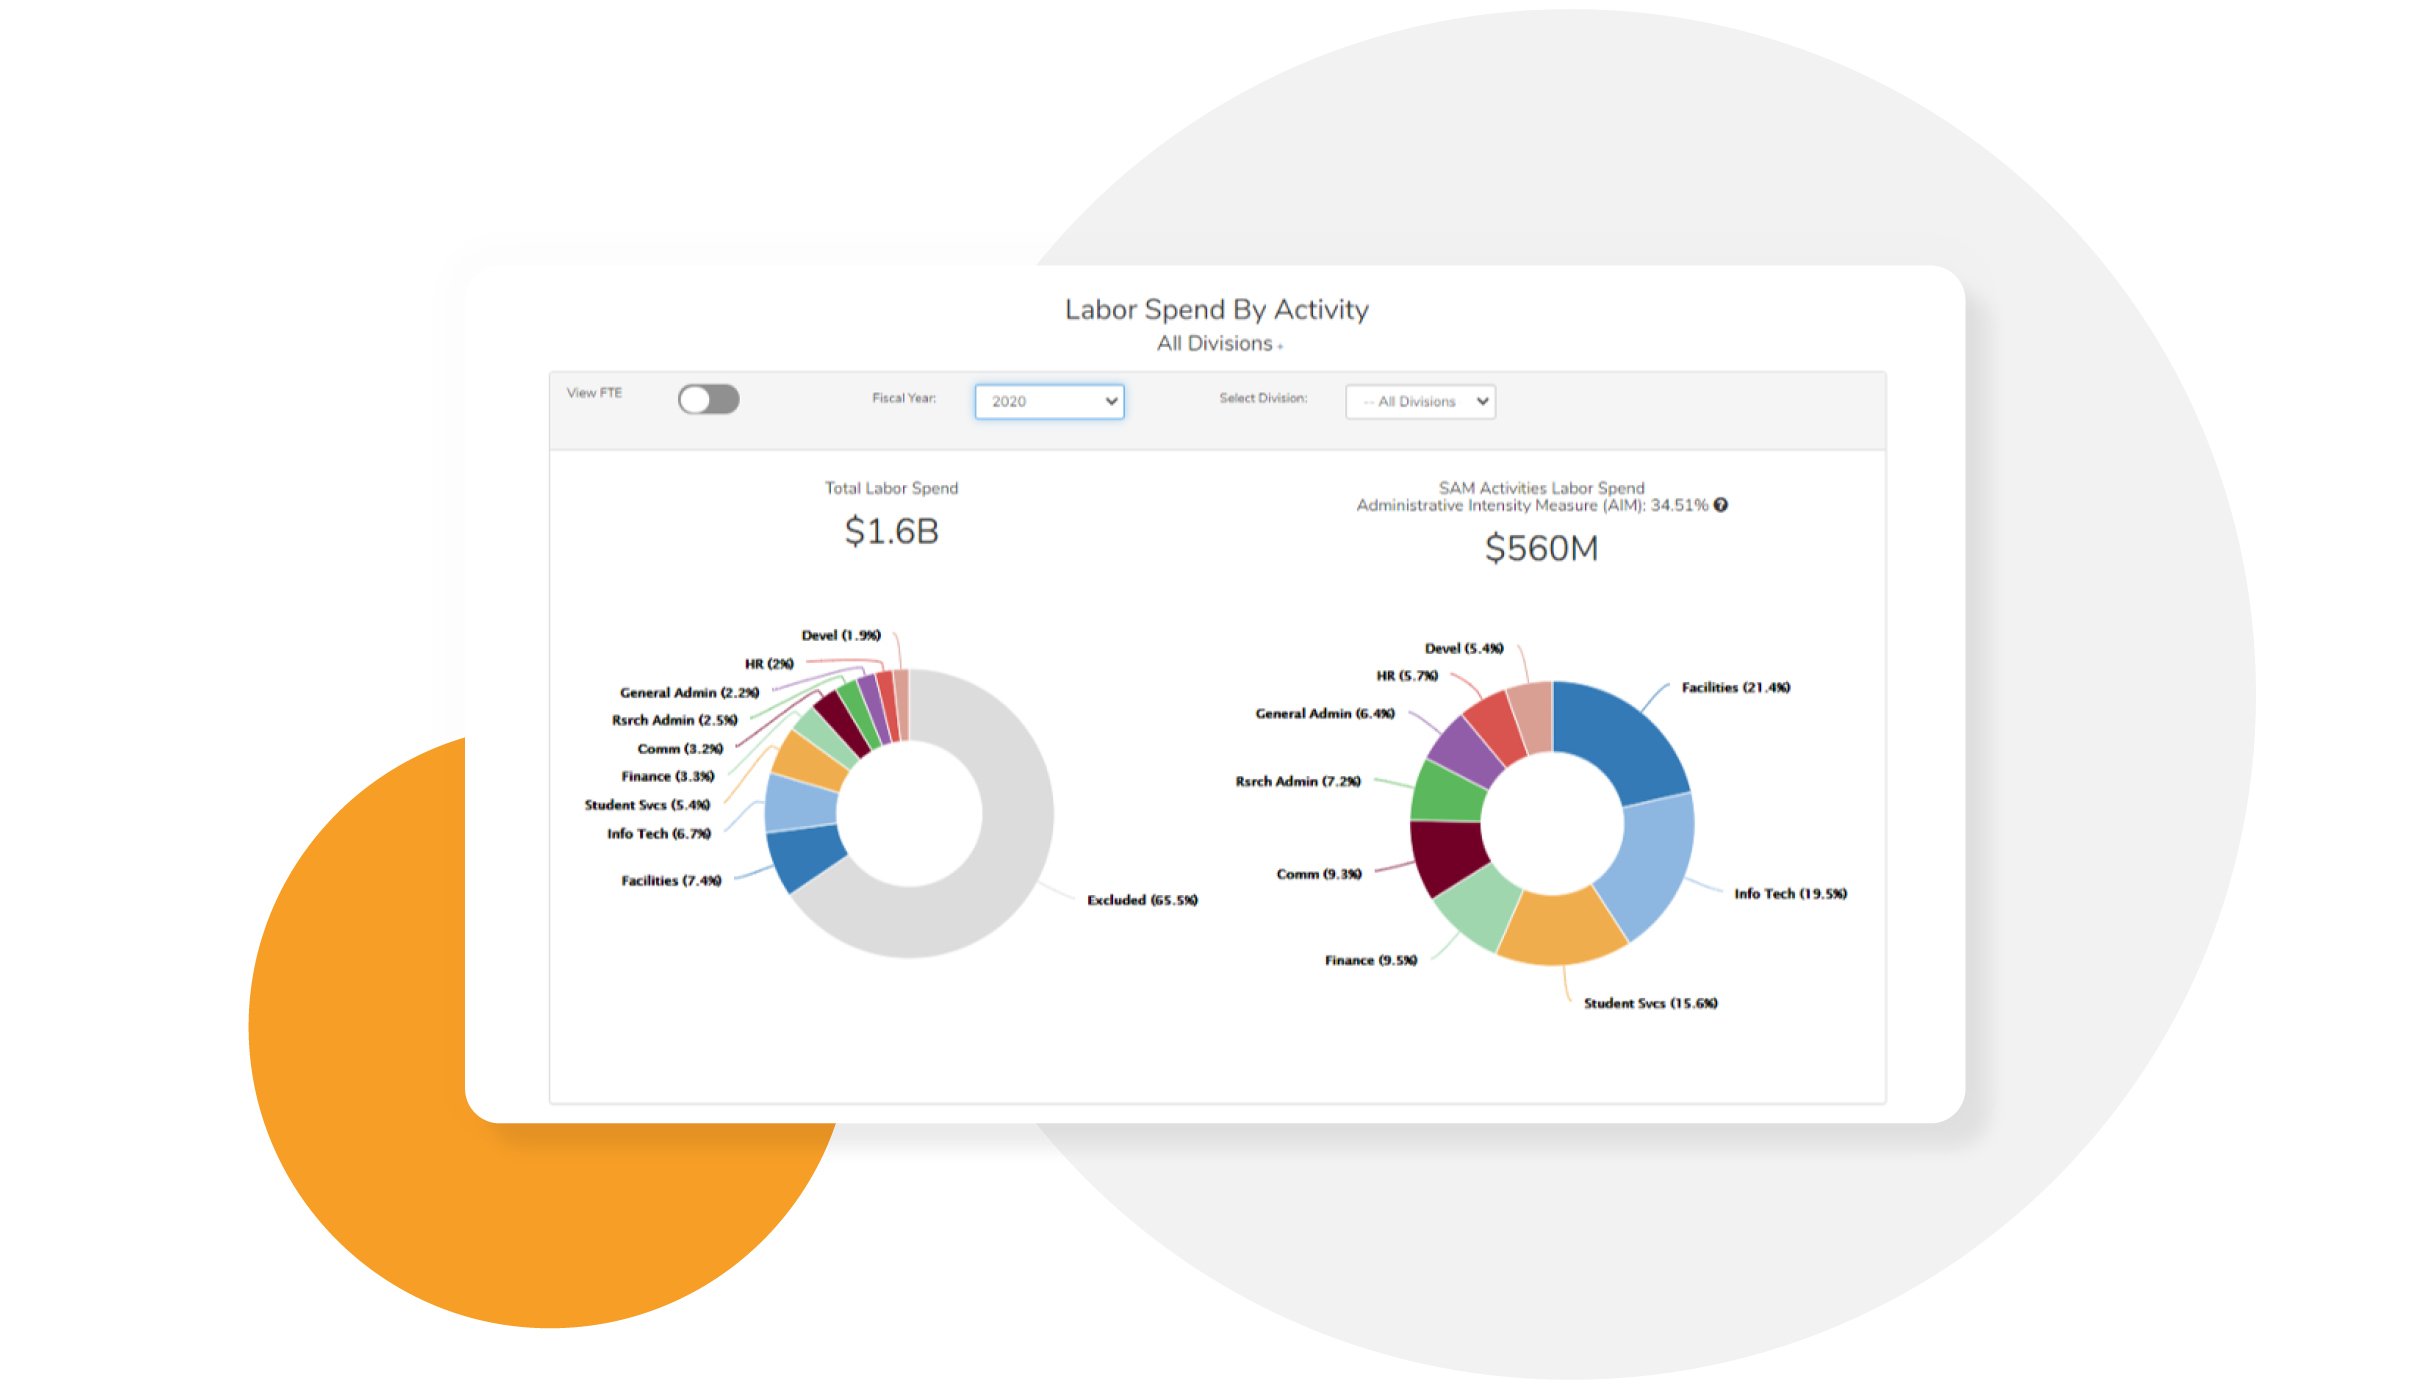This screenshot has width=2431, height=1389.
Task: Click the Devel (5.4%) label on right chart
Action: click(1463, 649)
